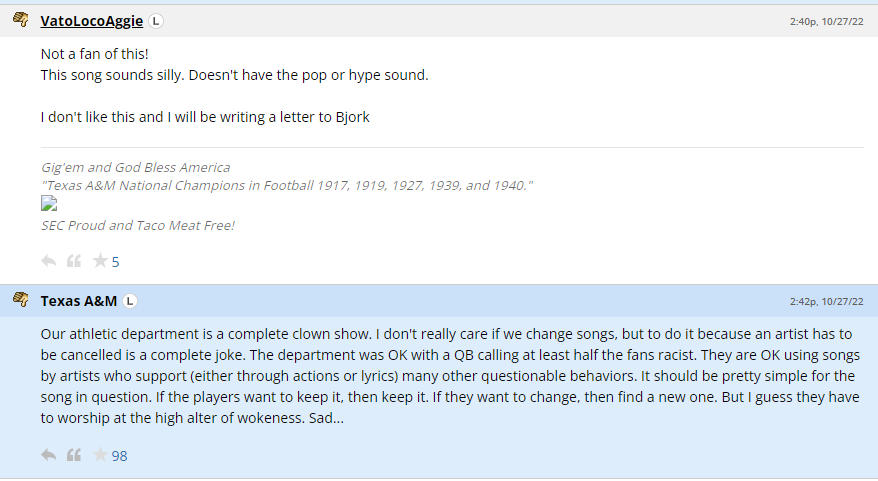
Task: Open VatoLocoAggie's user profile link
Action: click(92, 21)
